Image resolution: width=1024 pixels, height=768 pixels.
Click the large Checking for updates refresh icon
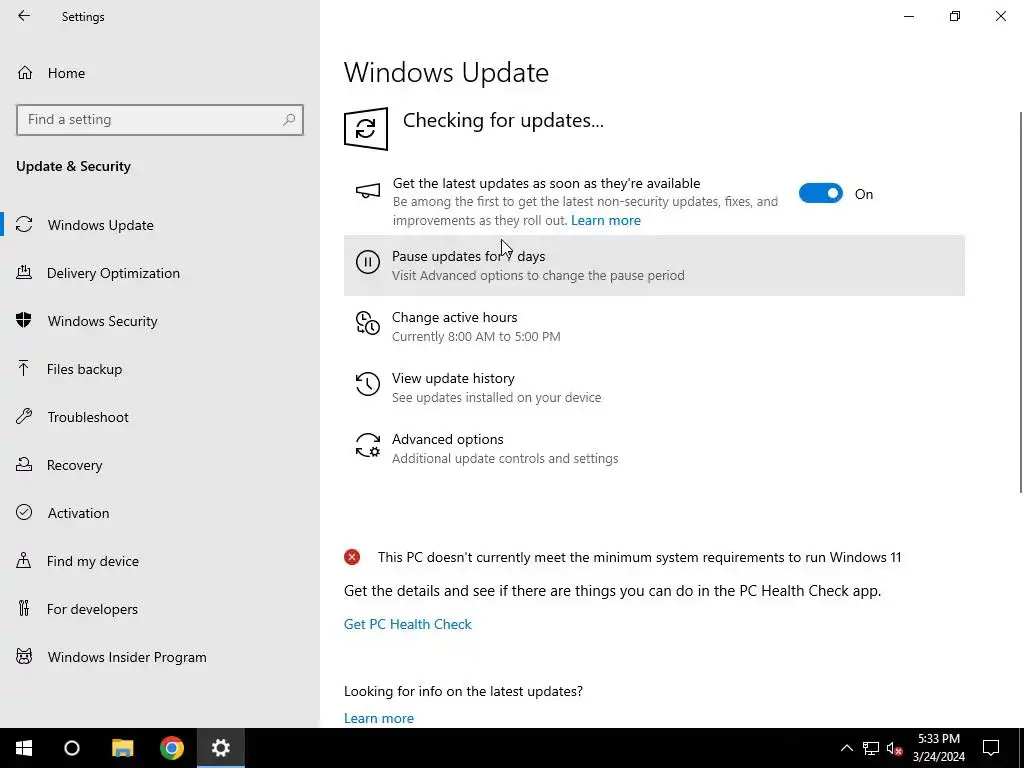(x=366, y=129)
